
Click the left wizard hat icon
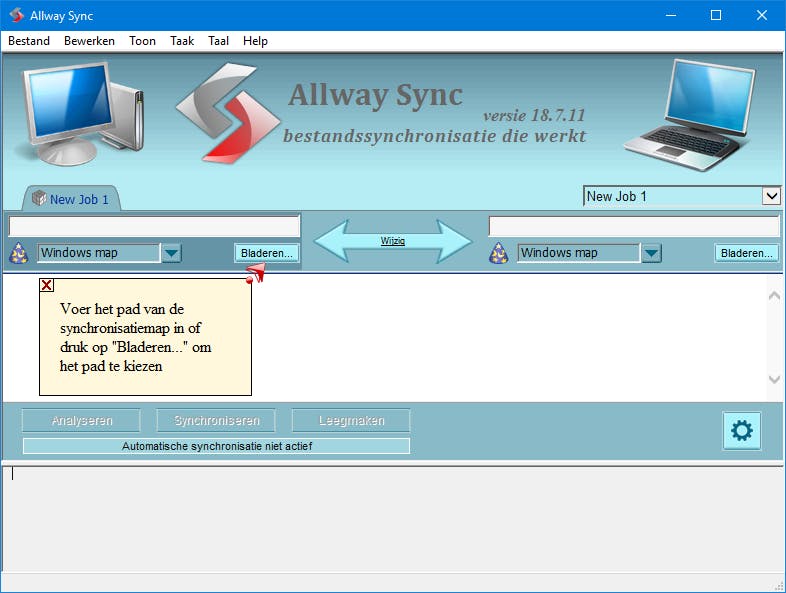(x=19, y=253)
